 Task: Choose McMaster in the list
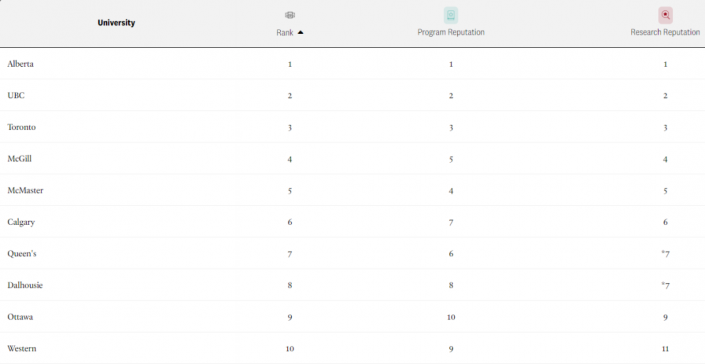coord(25,191)
